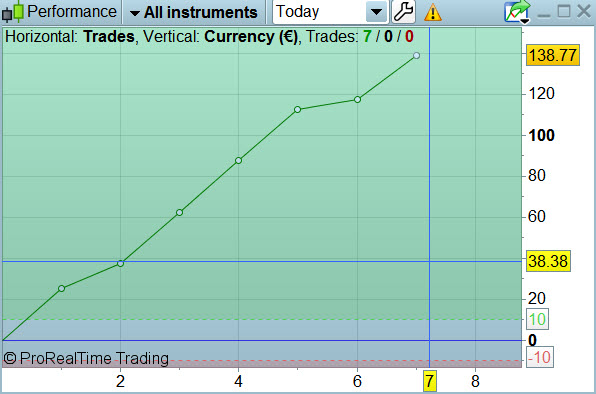Click the chart export icon with green arrow
Viewport: 596px width, 394px height.
coord(517,12)
